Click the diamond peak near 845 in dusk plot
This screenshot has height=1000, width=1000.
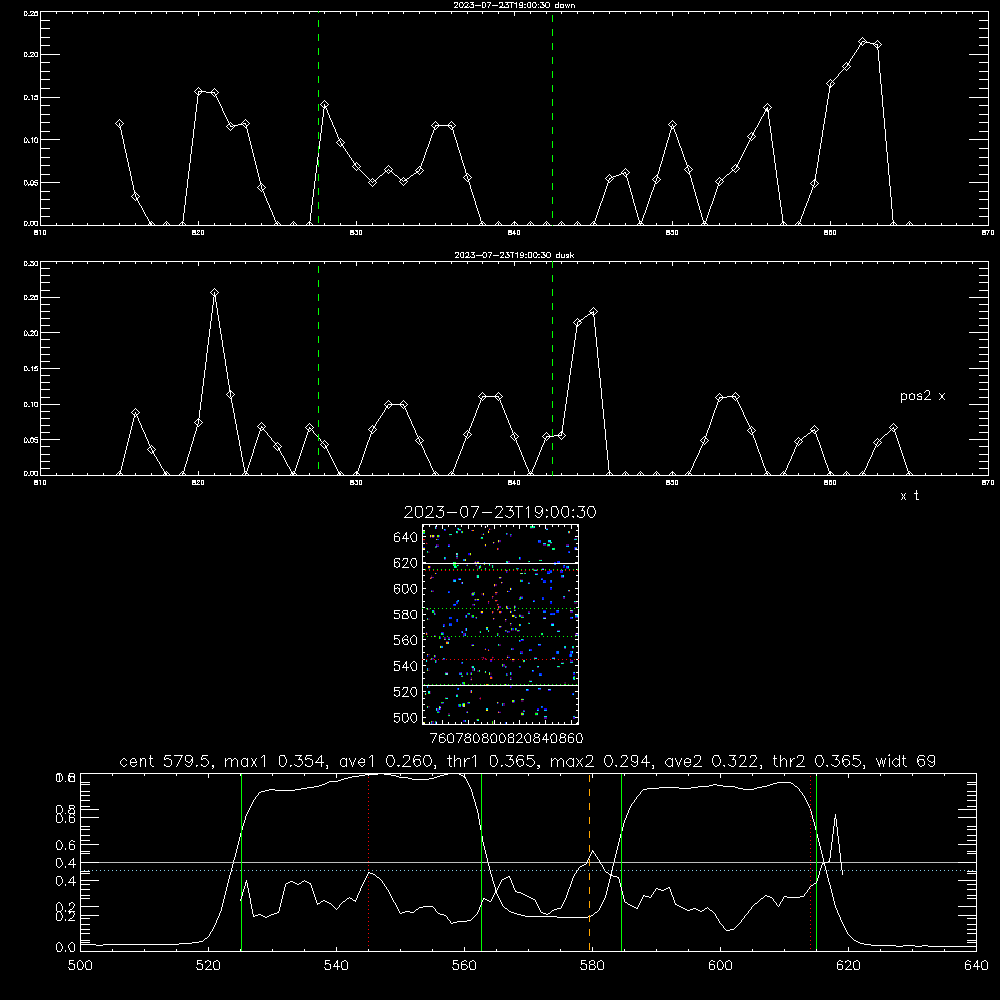[x=594, y=312]
